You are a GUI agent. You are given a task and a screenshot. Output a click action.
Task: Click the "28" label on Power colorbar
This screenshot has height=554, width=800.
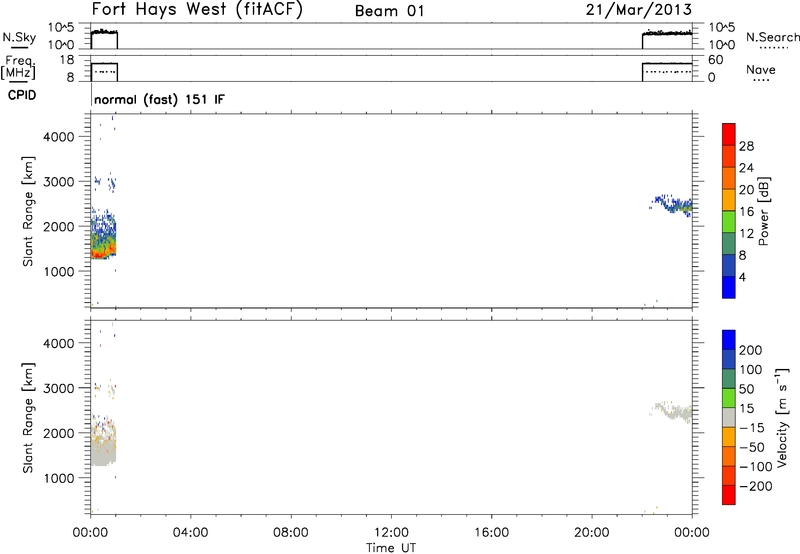tap(746, 146)
